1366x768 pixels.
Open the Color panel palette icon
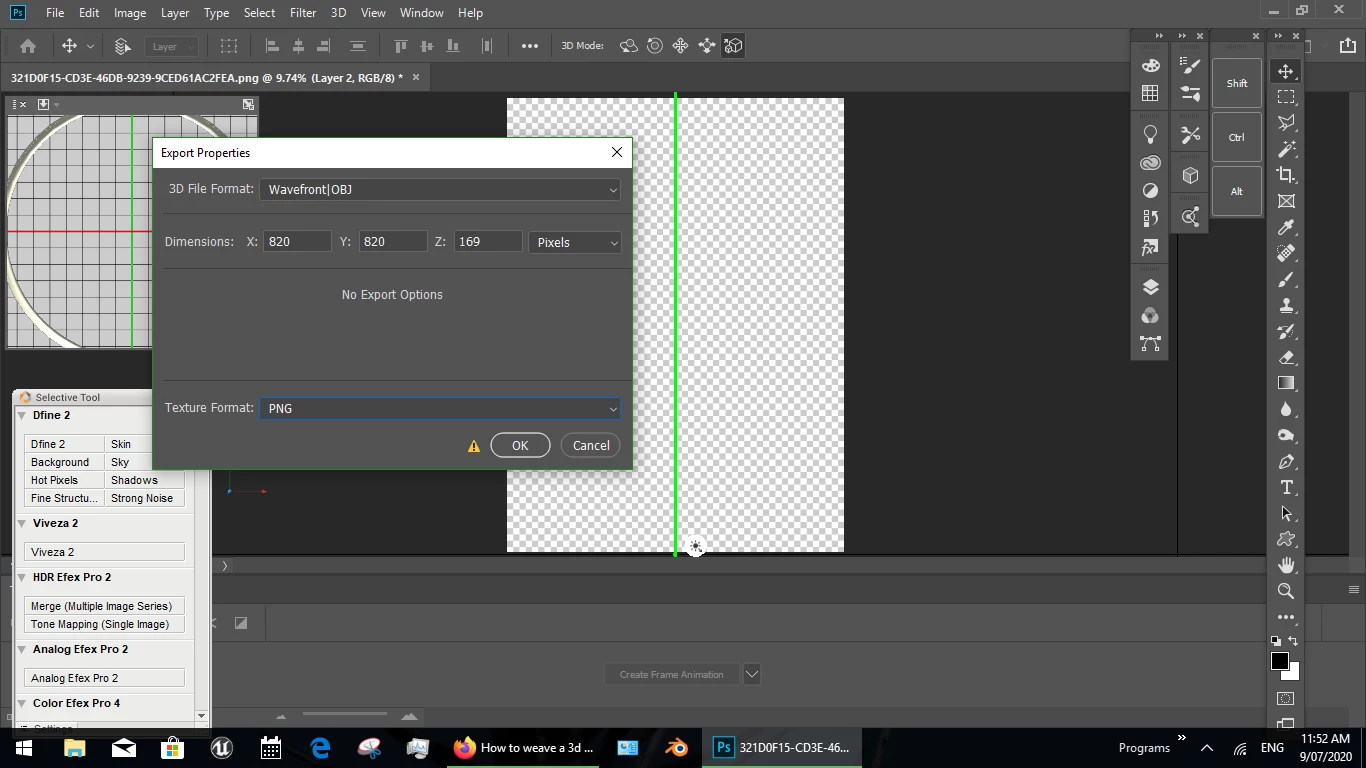1150,66
